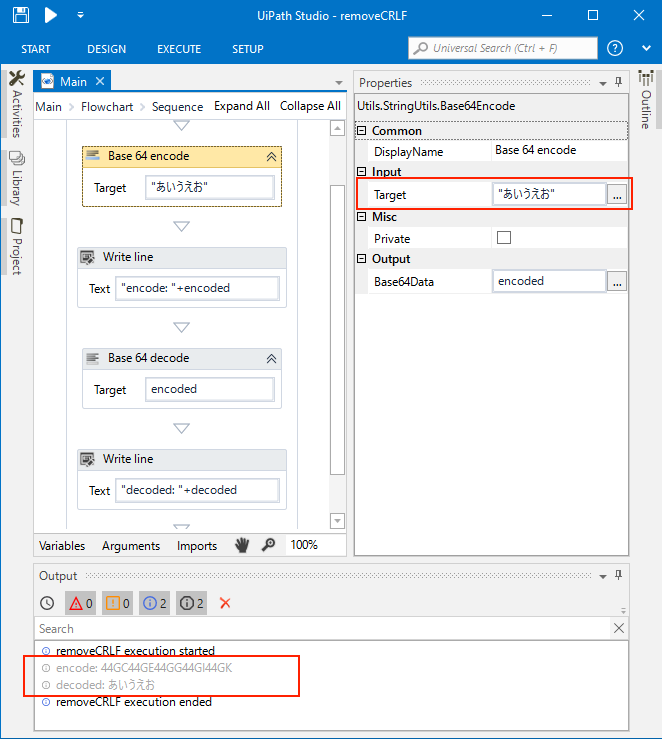Toggle timestamps clock icon in Output
The width and height of the screenshot is (662, 739).
(x=47, y=603)
